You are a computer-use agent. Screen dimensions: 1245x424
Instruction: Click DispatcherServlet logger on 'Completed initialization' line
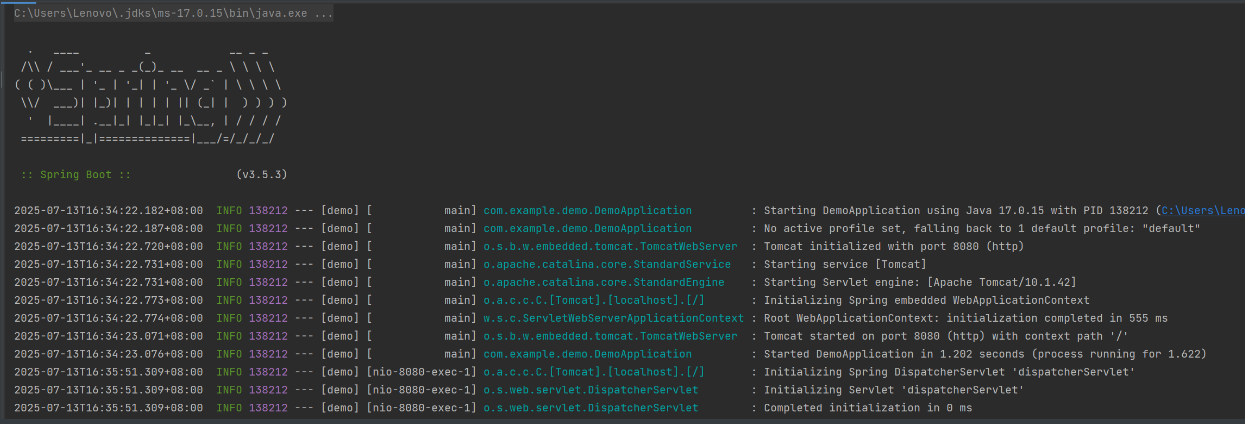(591, 409)
